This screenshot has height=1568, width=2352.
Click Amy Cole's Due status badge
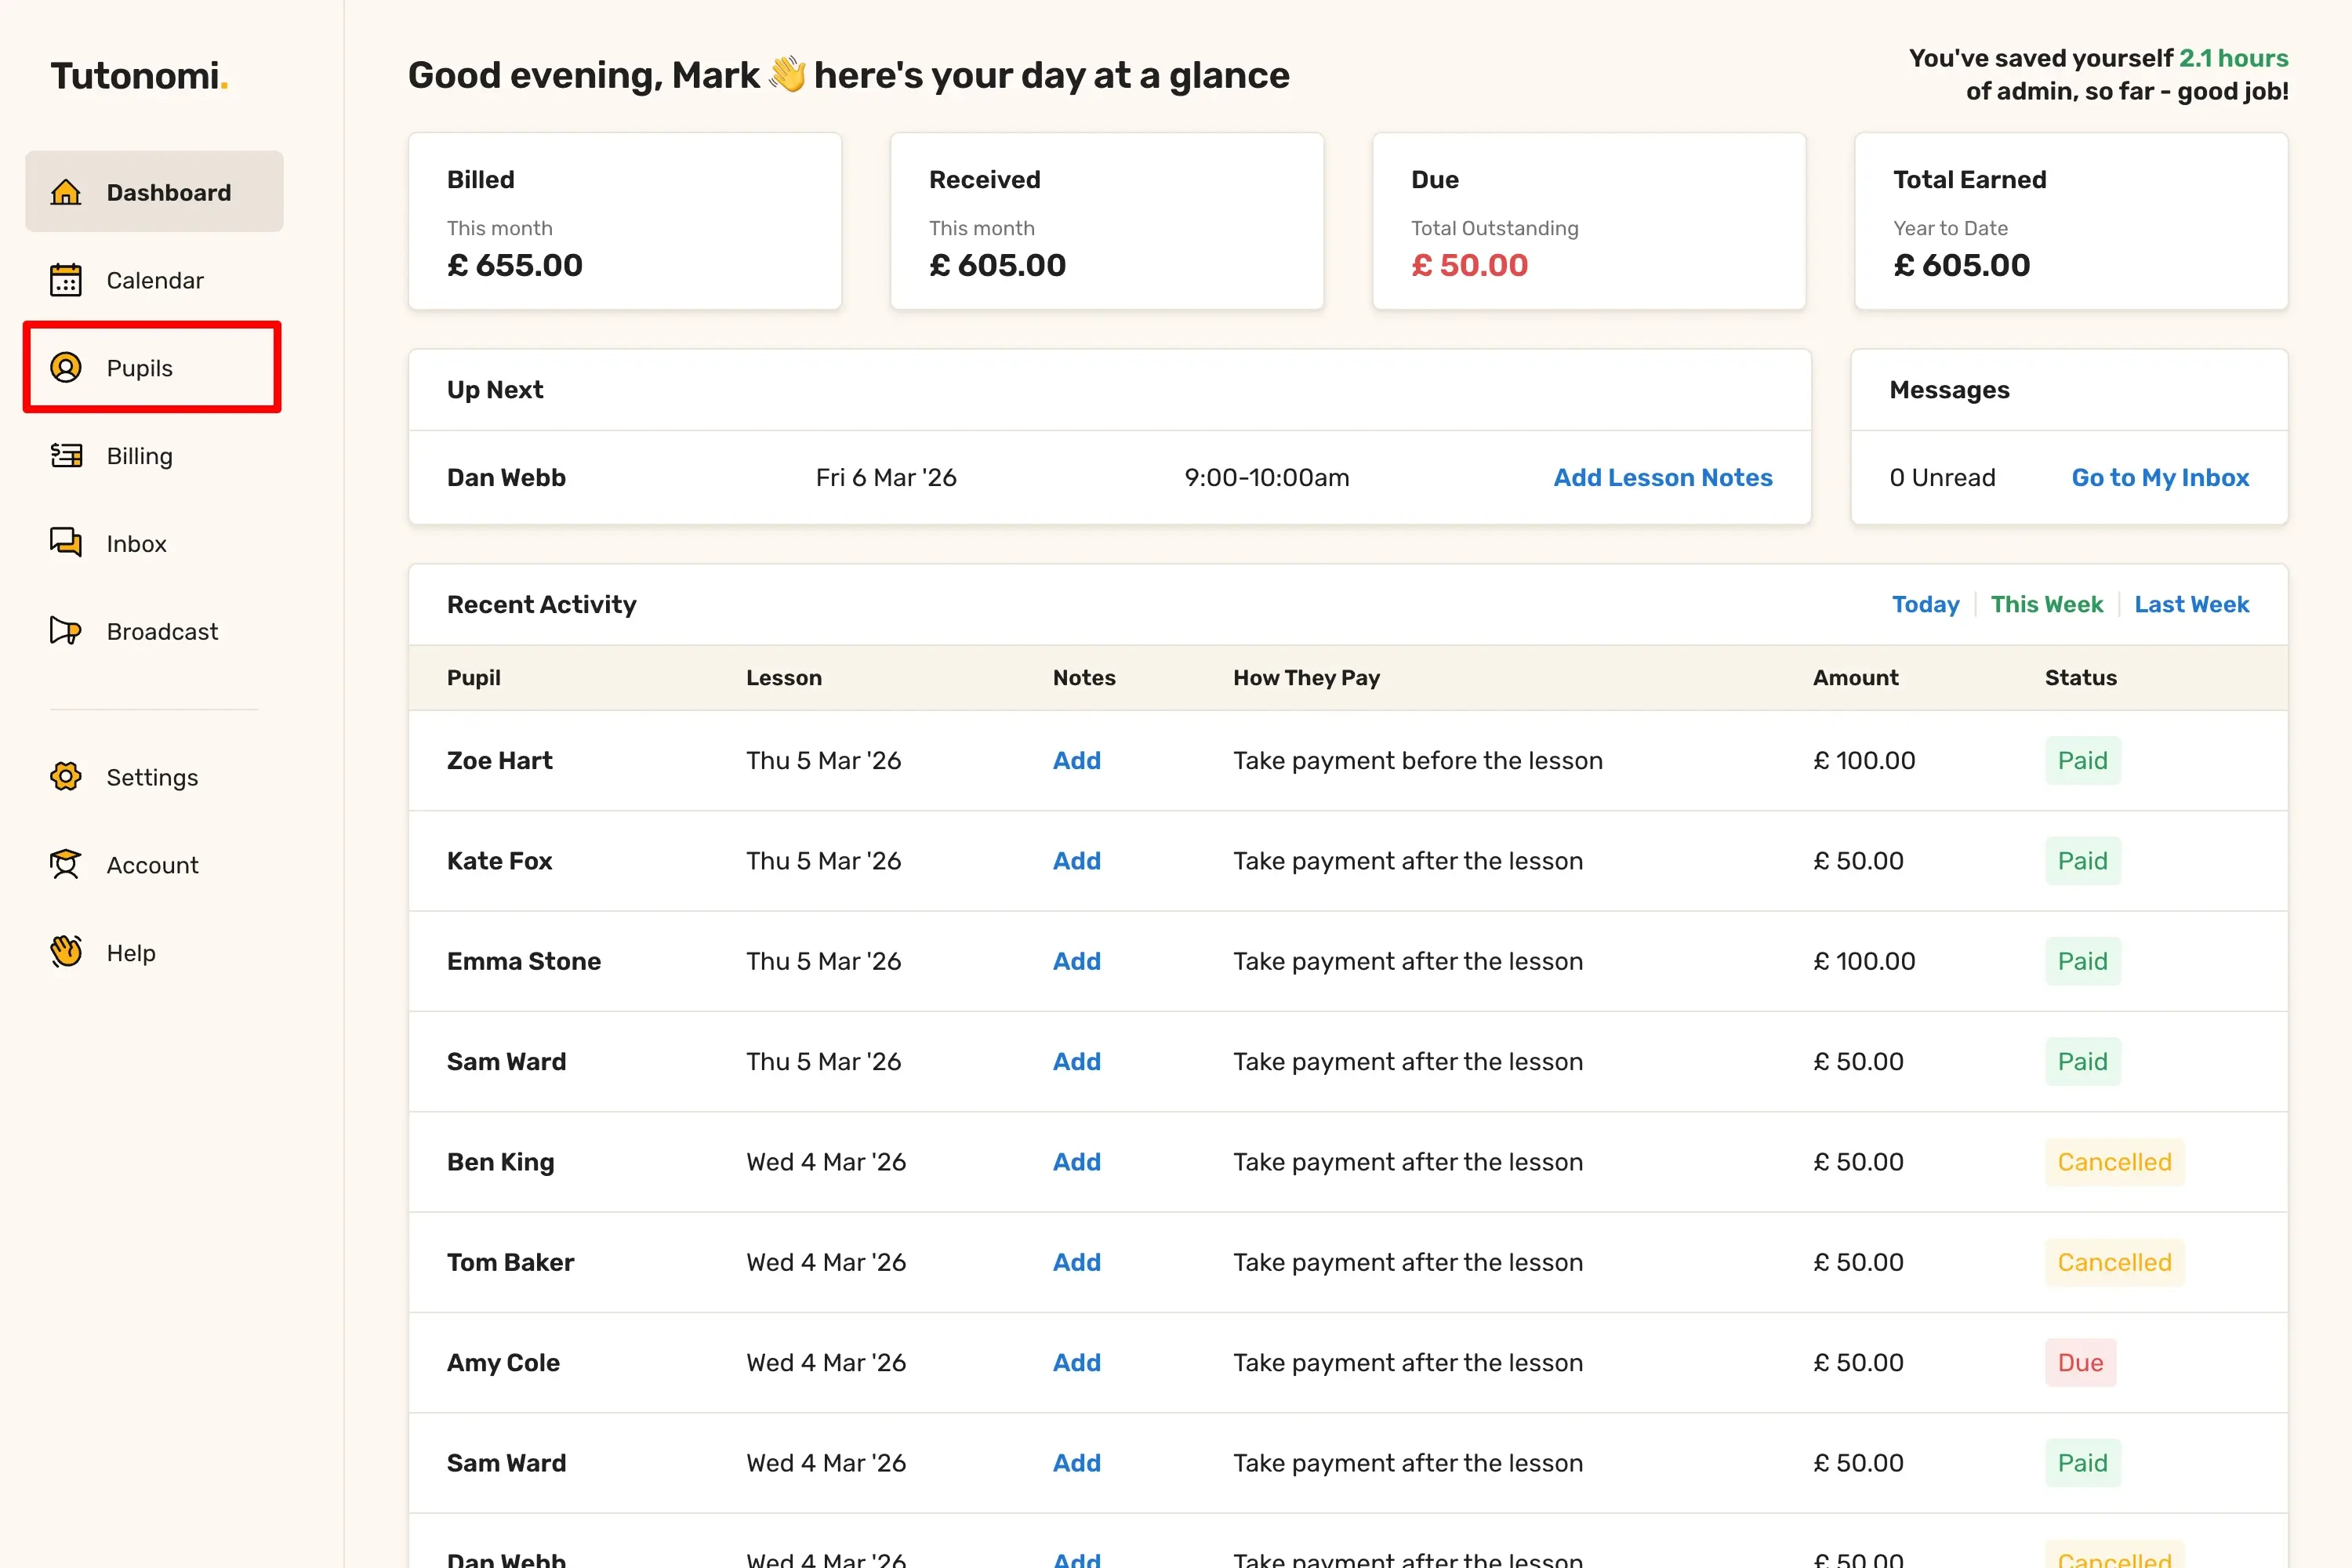[x=2080, y=1363]
